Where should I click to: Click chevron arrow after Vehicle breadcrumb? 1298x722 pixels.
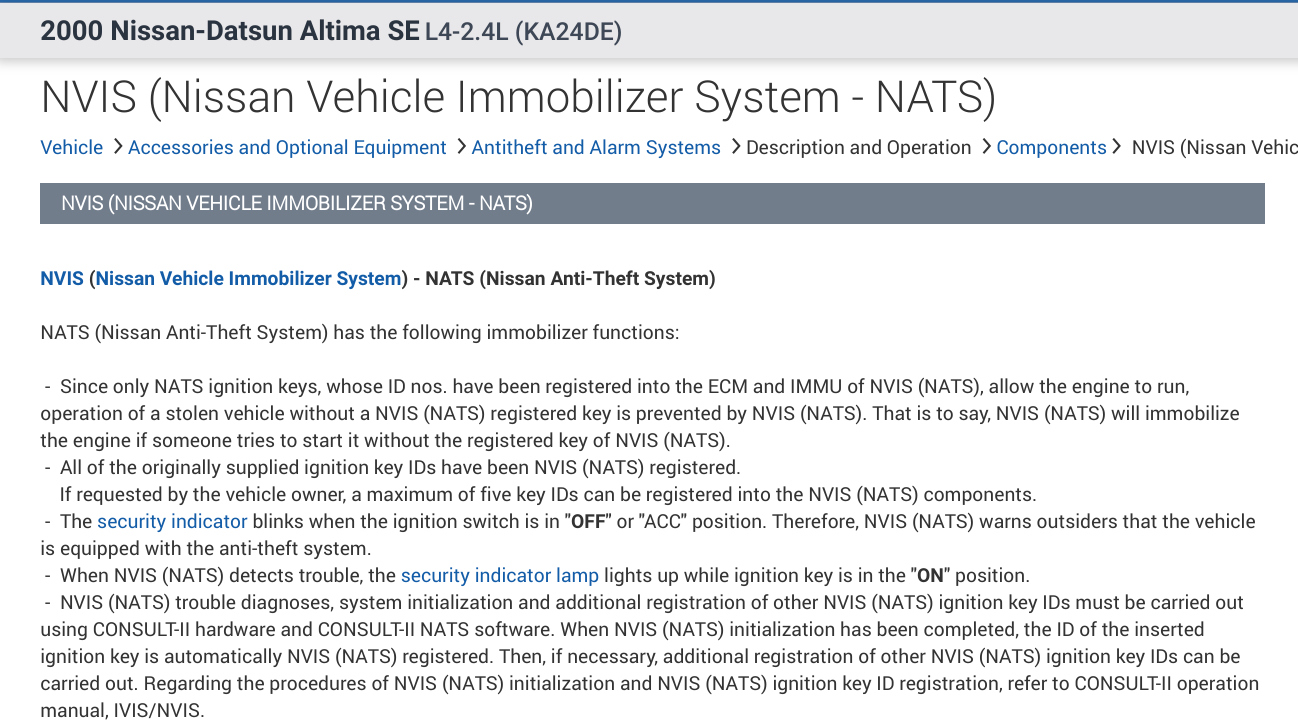117,147
